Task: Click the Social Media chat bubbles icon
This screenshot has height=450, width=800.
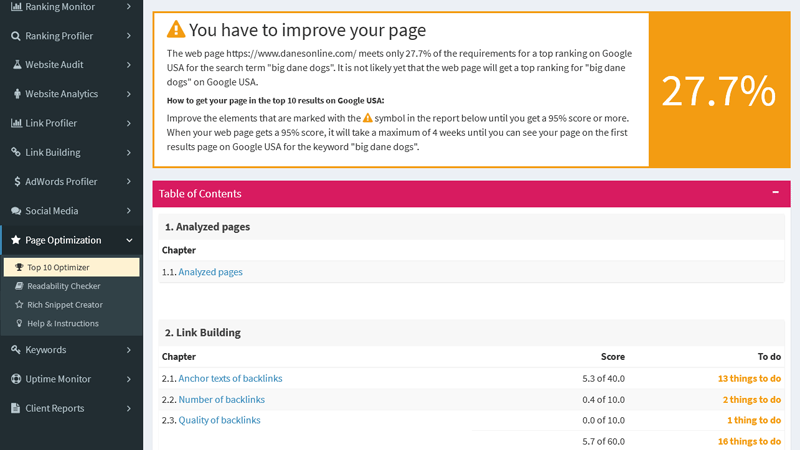Action: coord(16,211)
